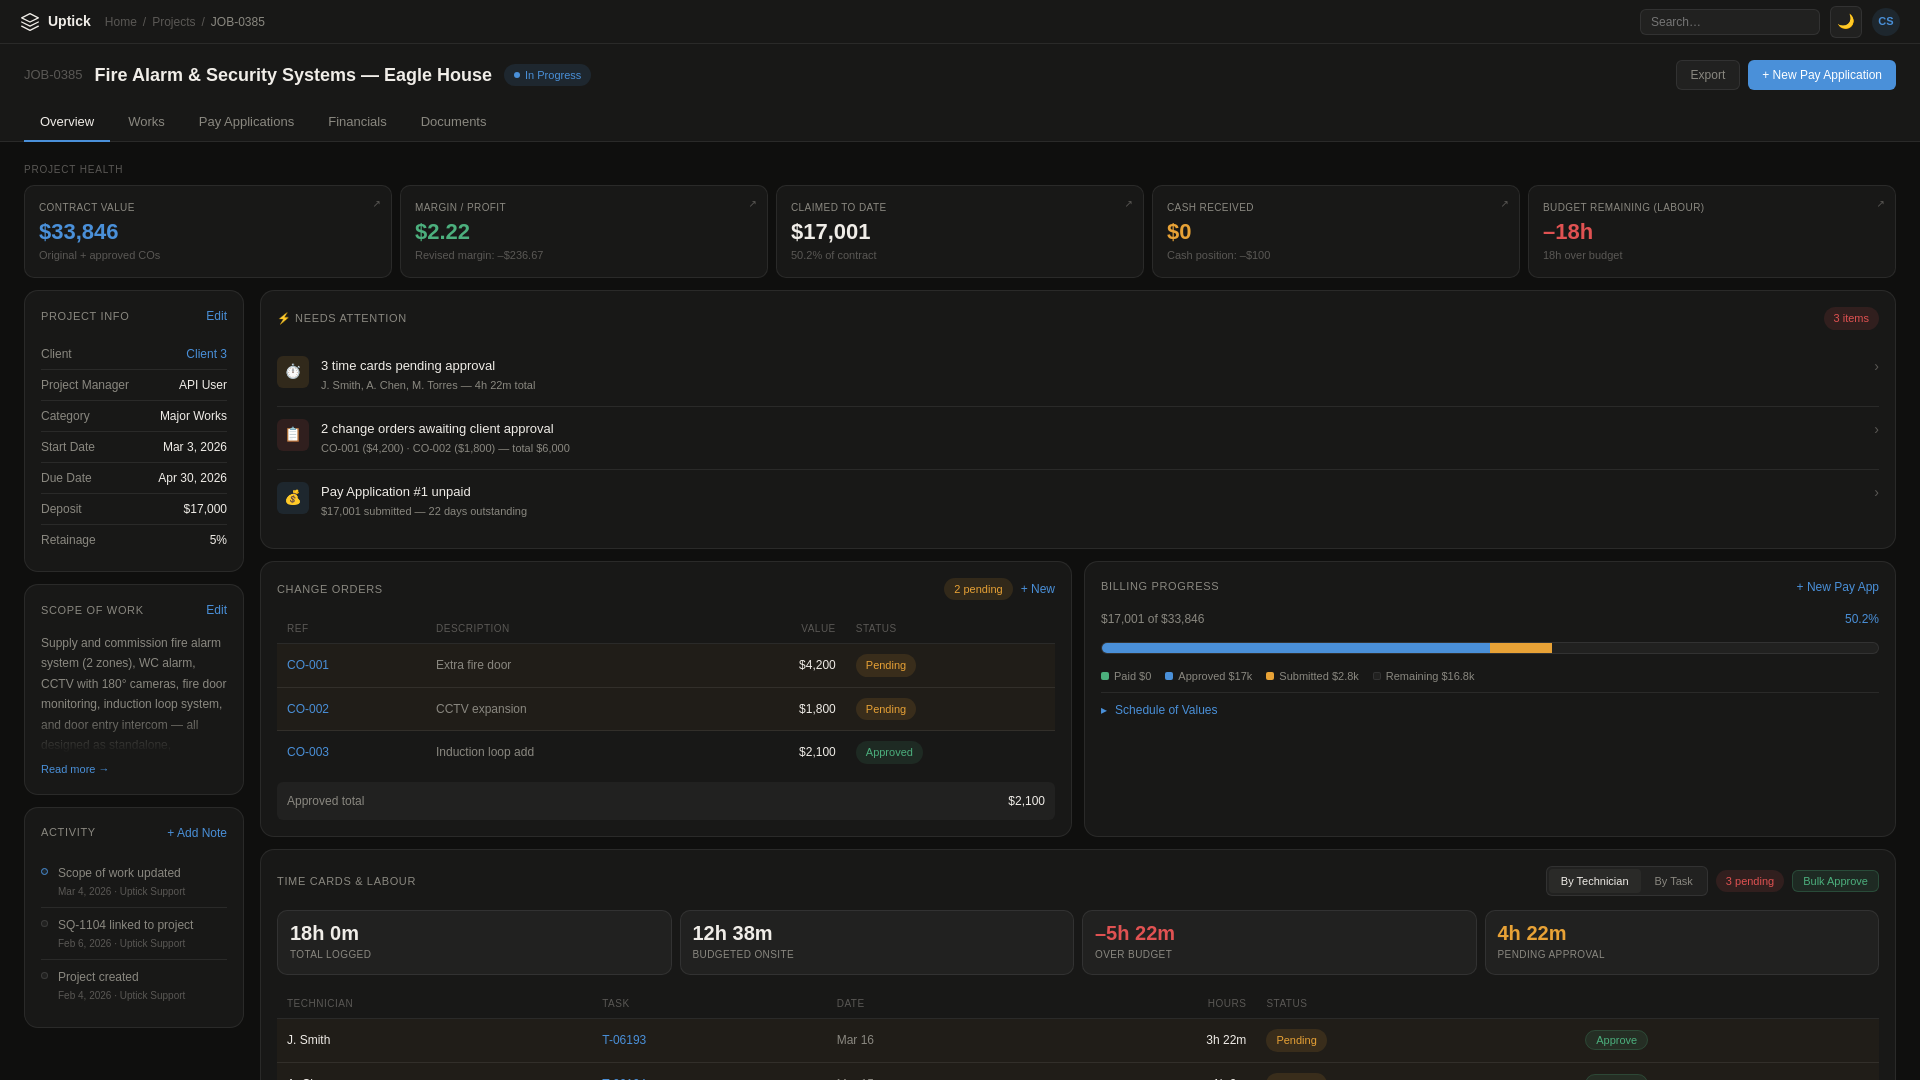Image resolution: width=1920 pixels, height=1080 pixels.
Task: Click the Paid $0 legend swatch
Action: tap(1105, 677)
